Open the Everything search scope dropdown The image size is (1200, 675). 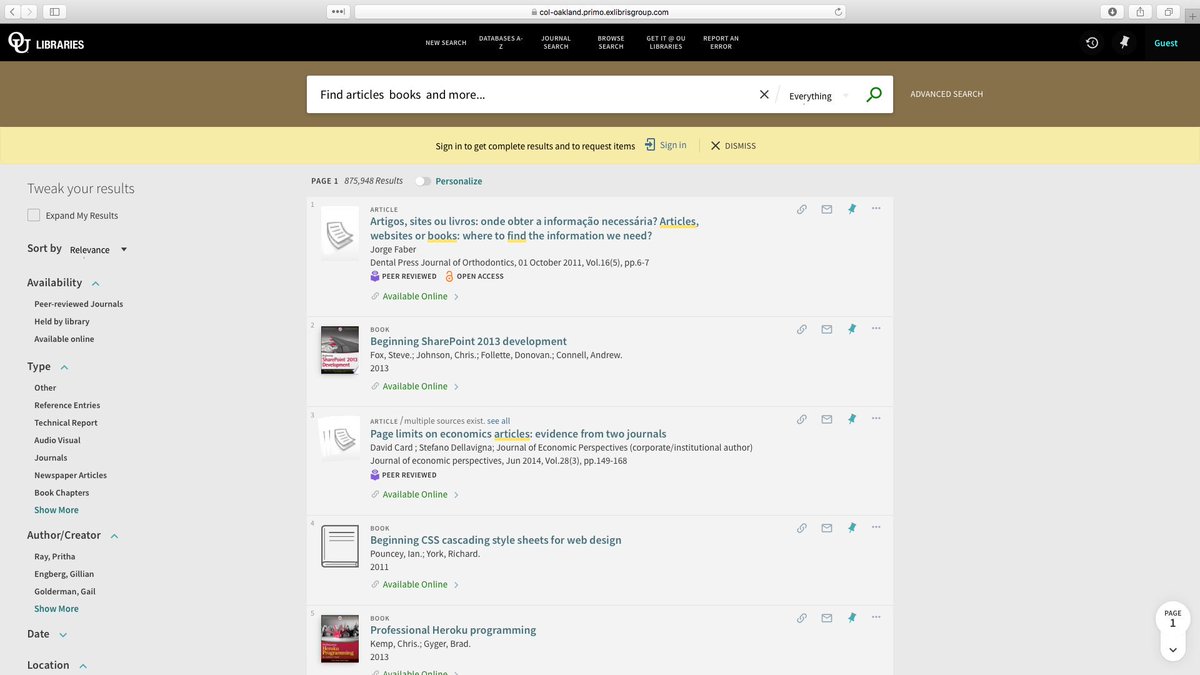coord(818,96)
